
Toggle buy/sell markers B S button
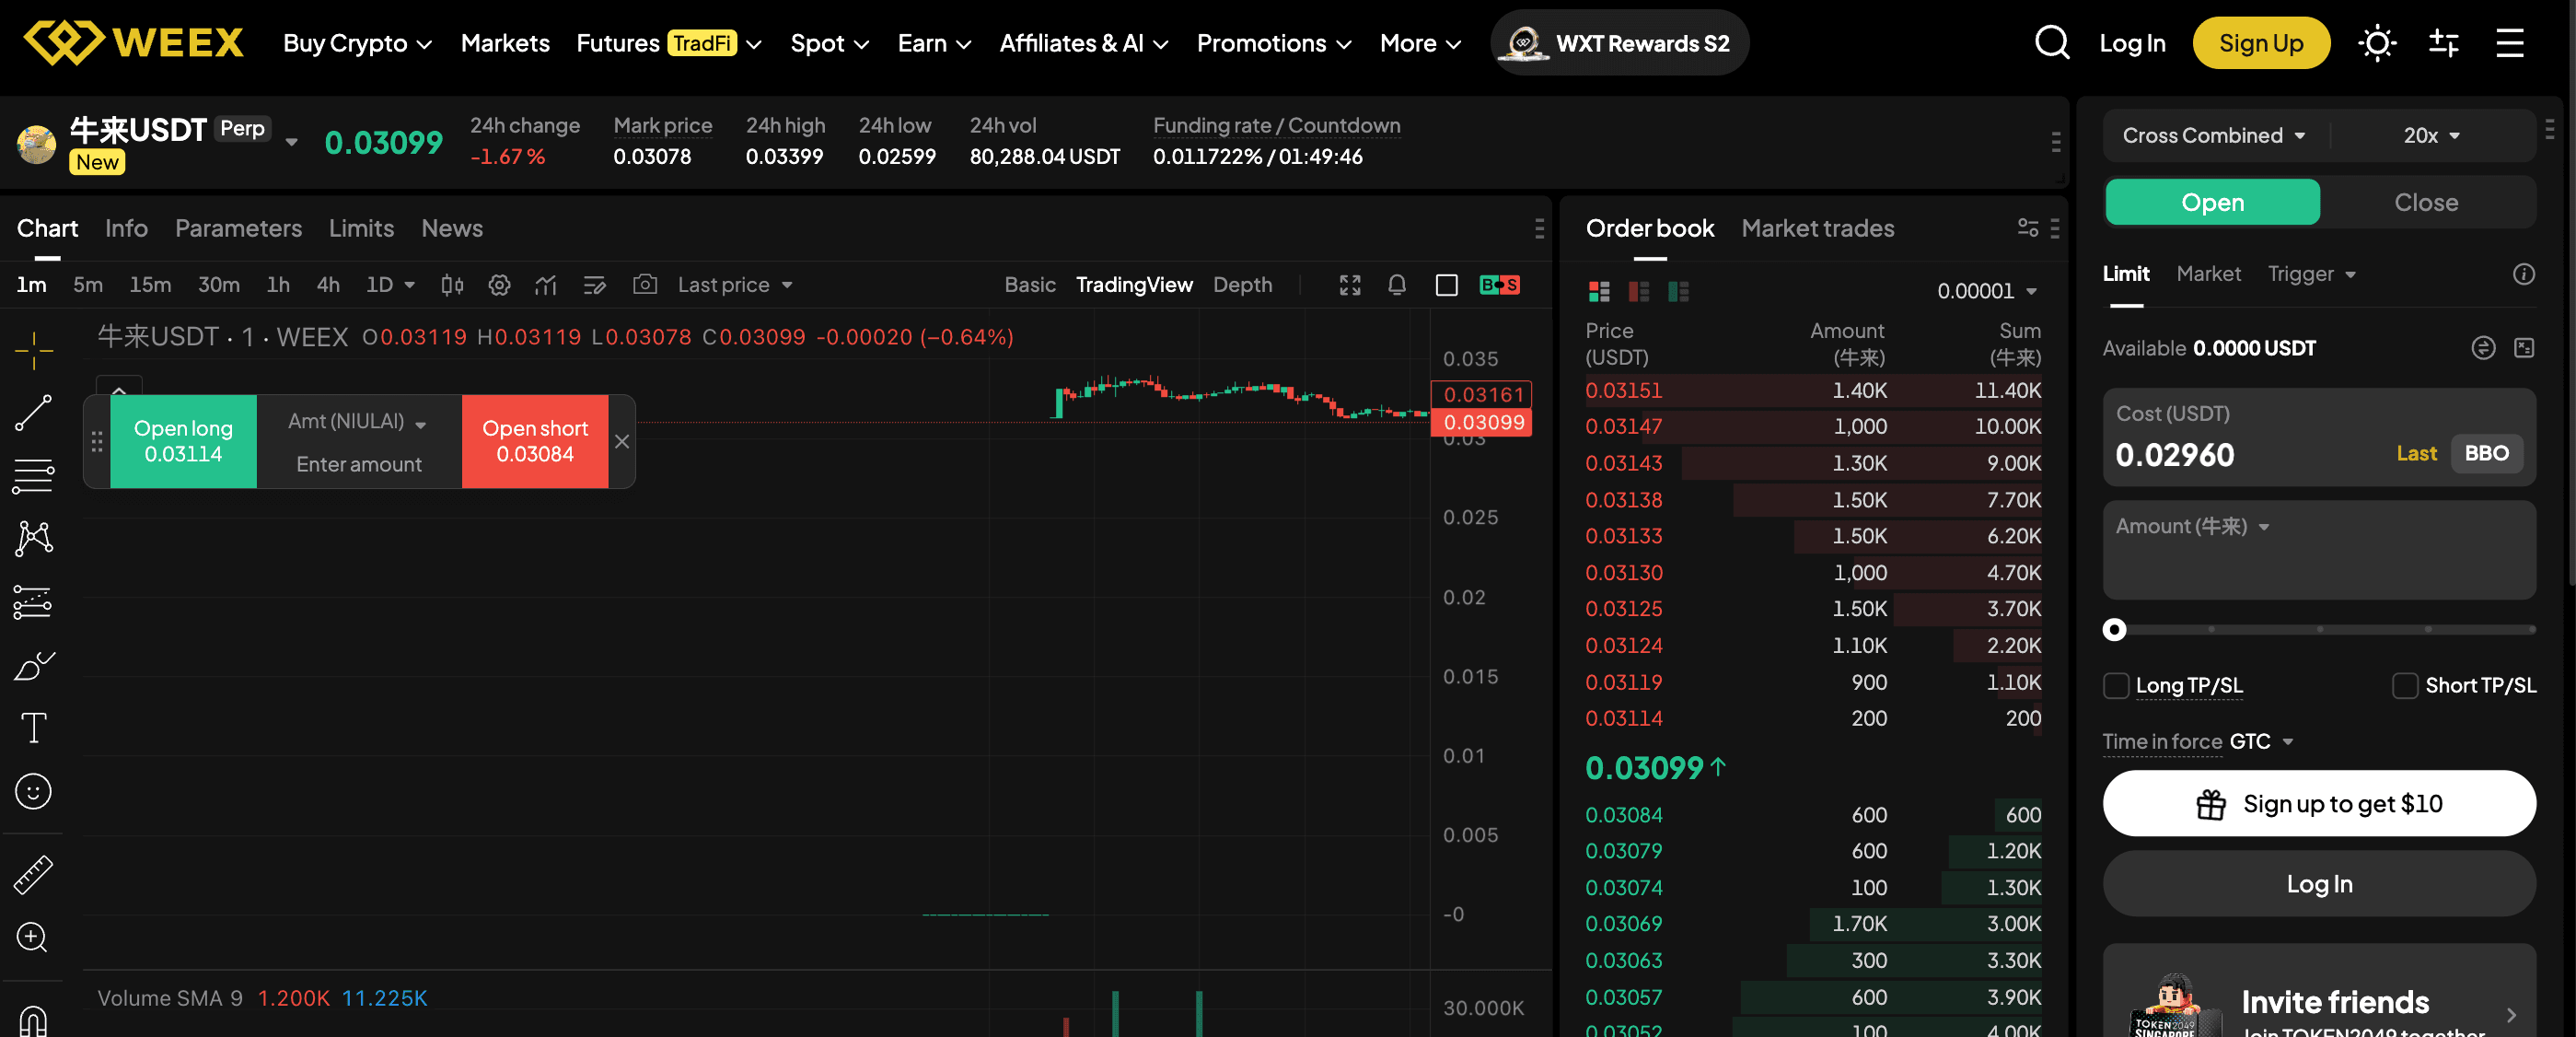pos(1499,285)
